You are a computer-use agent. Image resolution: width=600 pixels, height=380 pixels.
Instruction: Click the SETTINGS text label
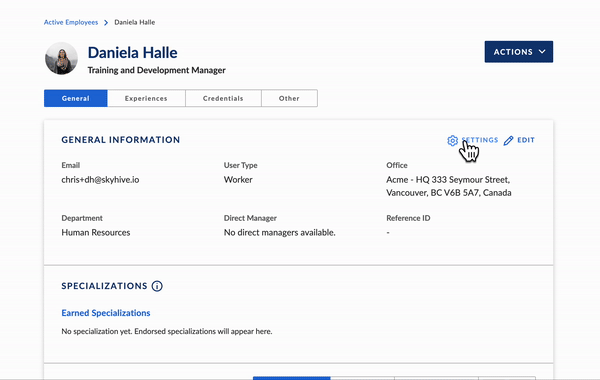(x=480, y=140)
